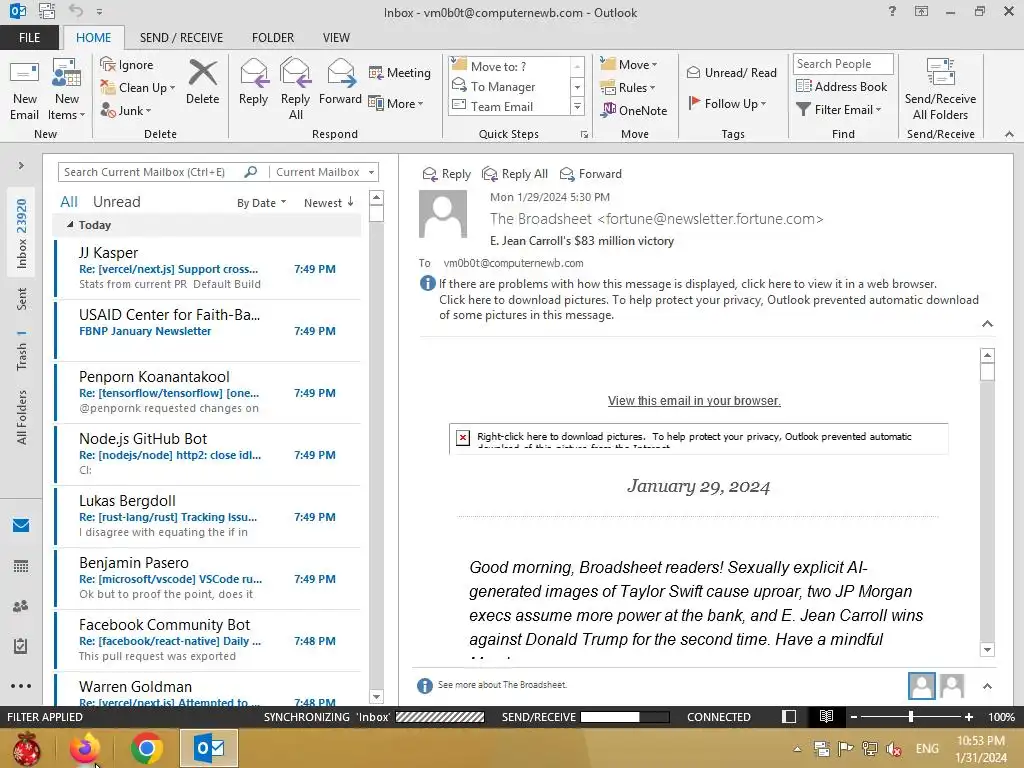Click the Search Current Mailbox field
Screen dimensions: 1024x768
click(x=150, y=172)
